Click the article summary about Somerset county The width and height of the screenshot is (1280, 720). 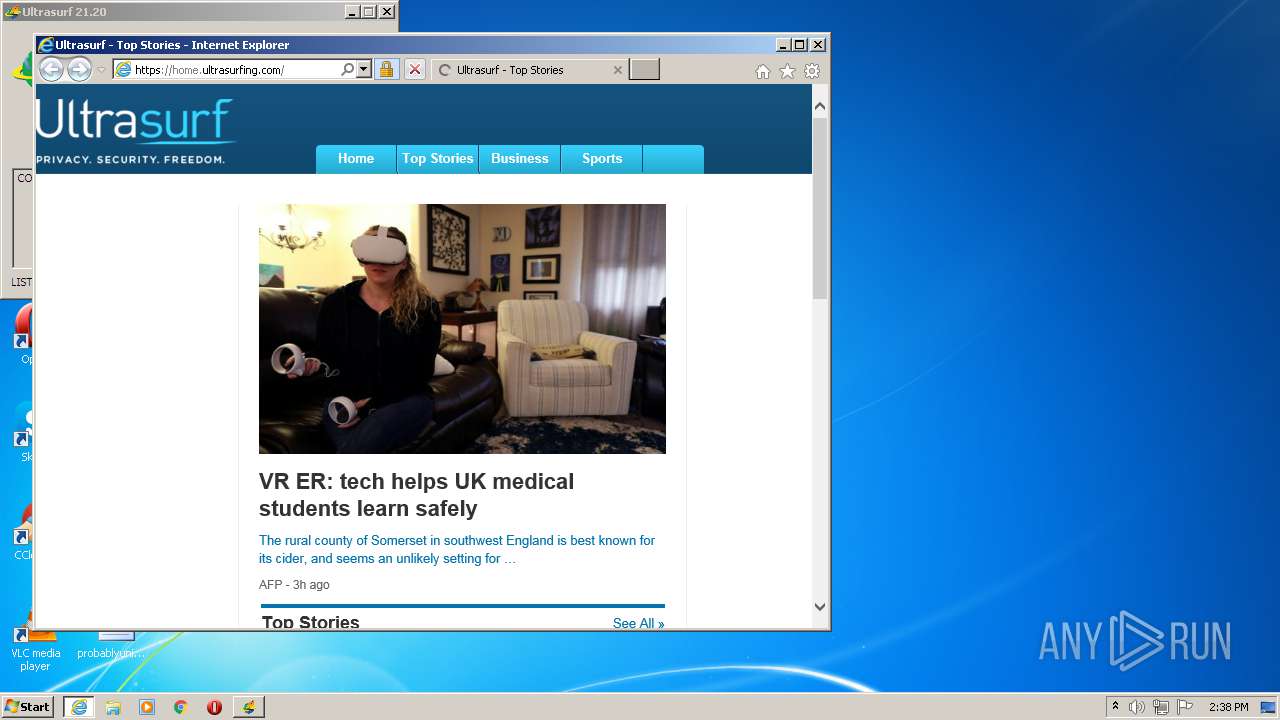point(457,549)
